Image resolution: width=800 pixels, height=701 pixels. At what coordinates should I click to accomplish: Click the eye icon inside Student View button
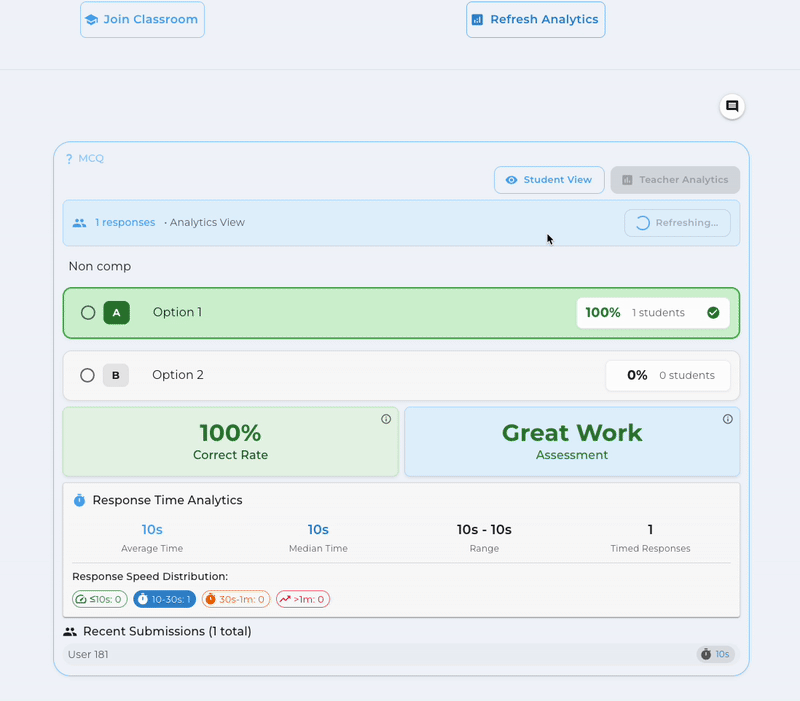[x=513, y=180]
